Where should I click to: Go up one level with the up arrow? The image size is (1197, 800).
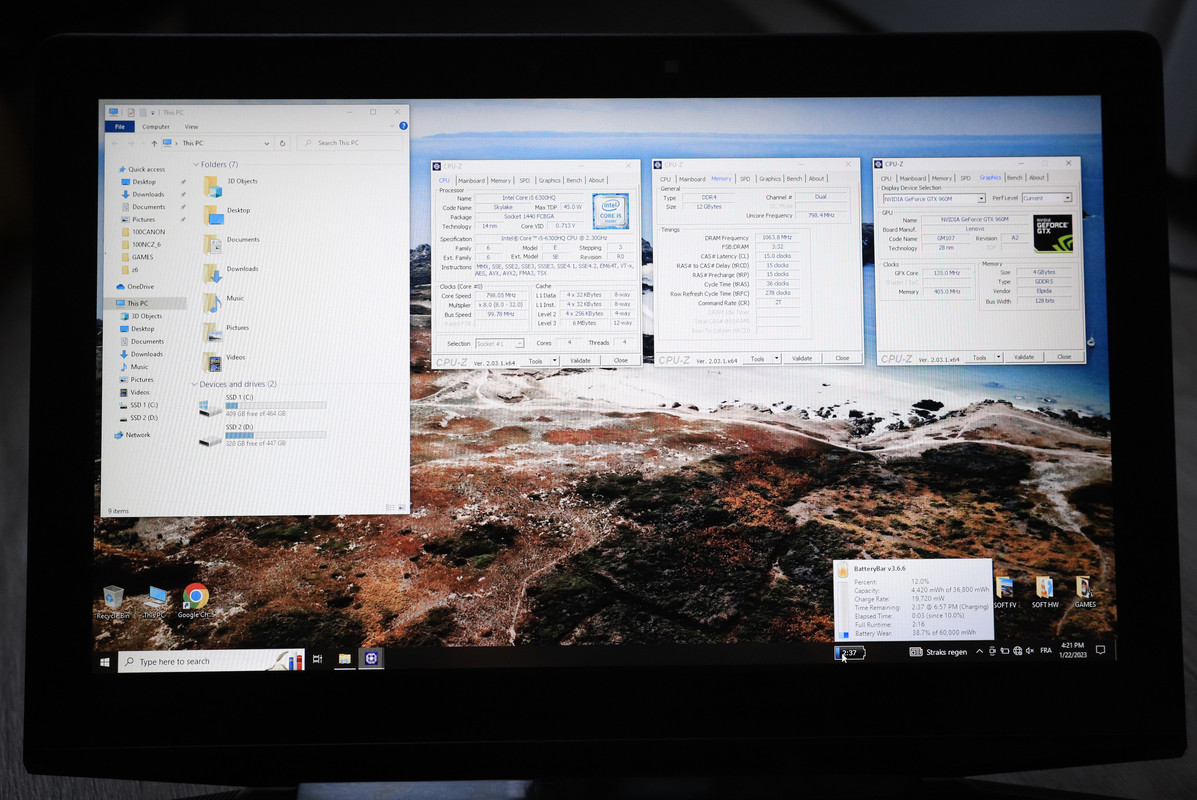click(154, 143)
